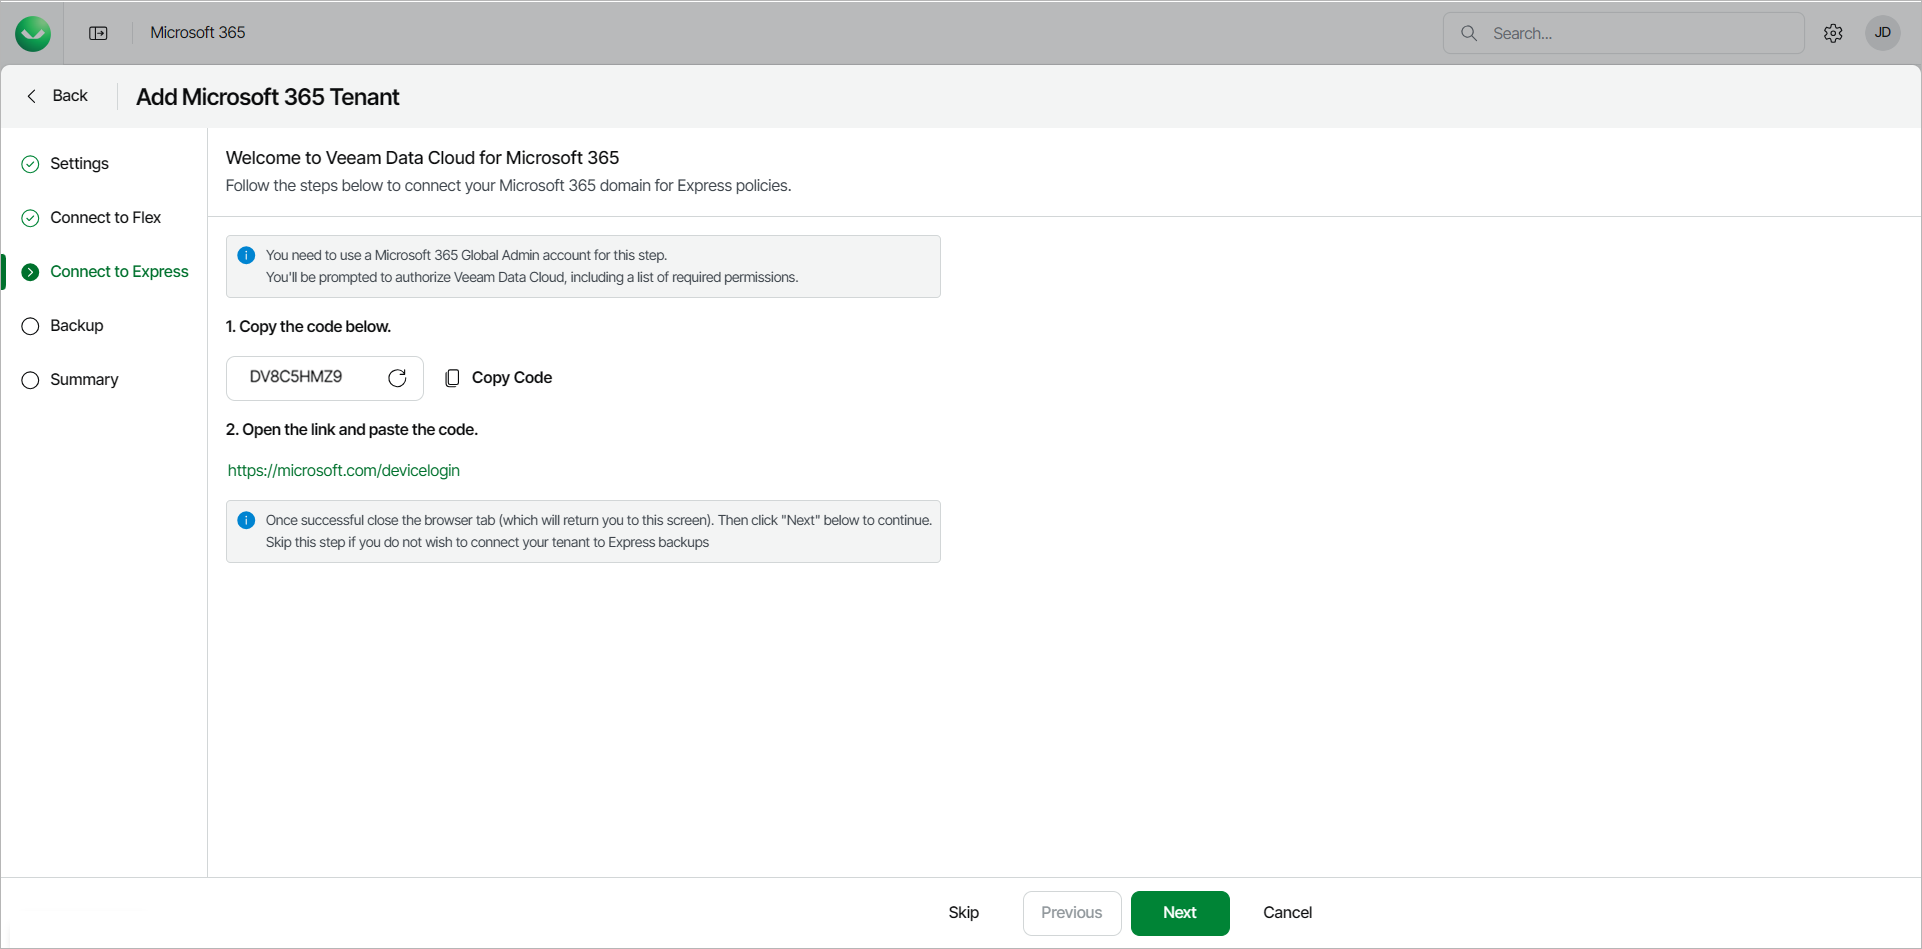The width and height of the screenshot is (1922, 949).
Task: Open the JD user avatar menu
Action: click(x=1882, y=33)
